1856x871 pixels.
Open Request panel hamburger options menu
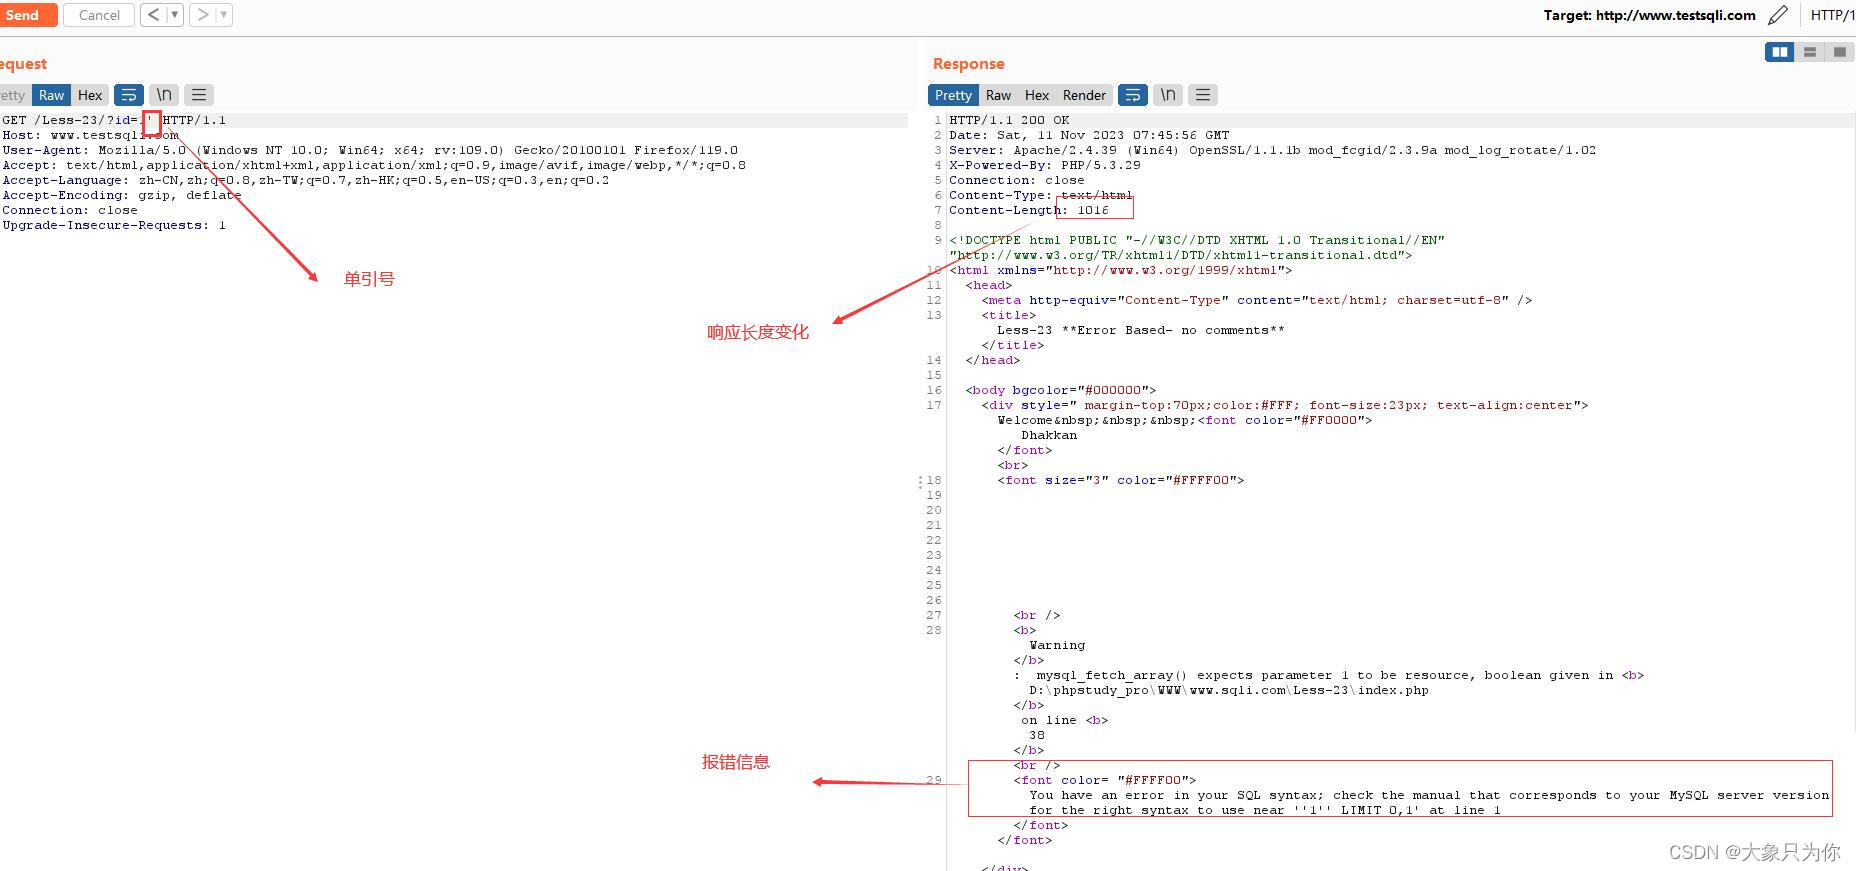pos(199,95)
